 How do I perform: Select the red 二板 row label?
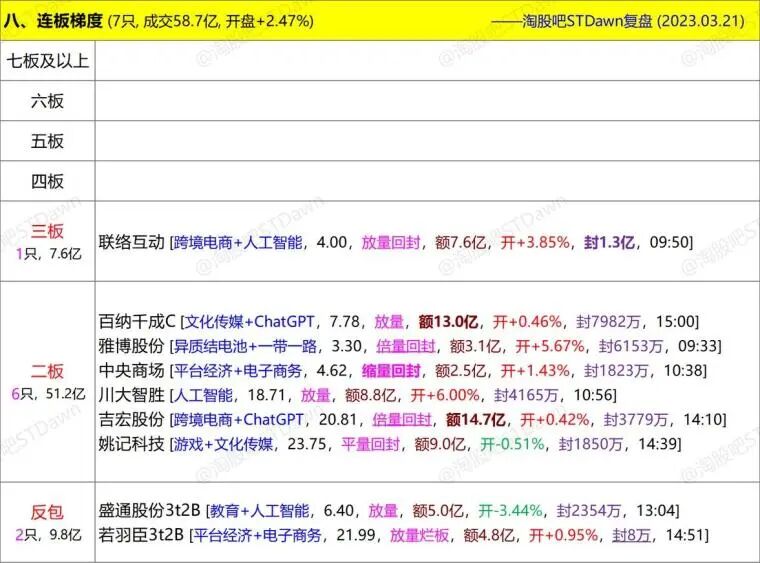[x=48, y=371]
